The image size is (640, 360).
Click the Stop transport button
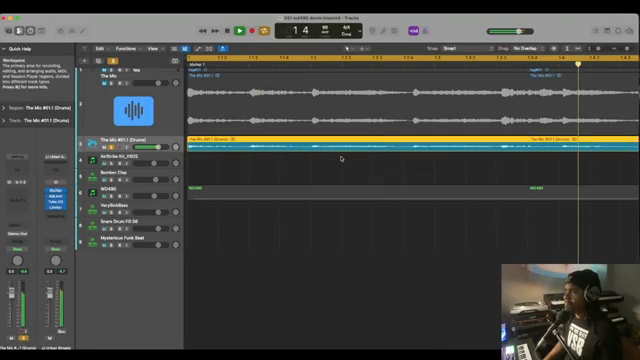pyautogui.click(x=227, y=31)
